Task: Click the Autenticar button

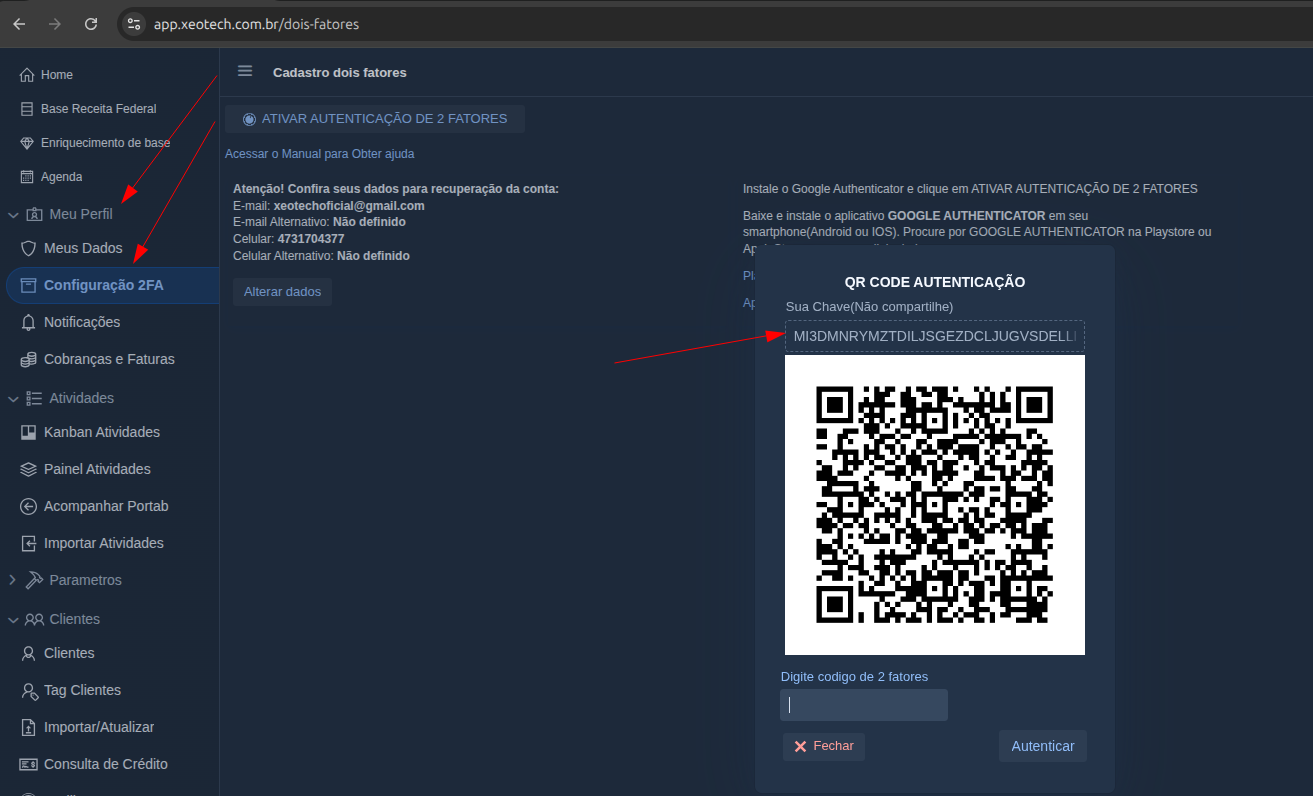Action: point(1043,746)
